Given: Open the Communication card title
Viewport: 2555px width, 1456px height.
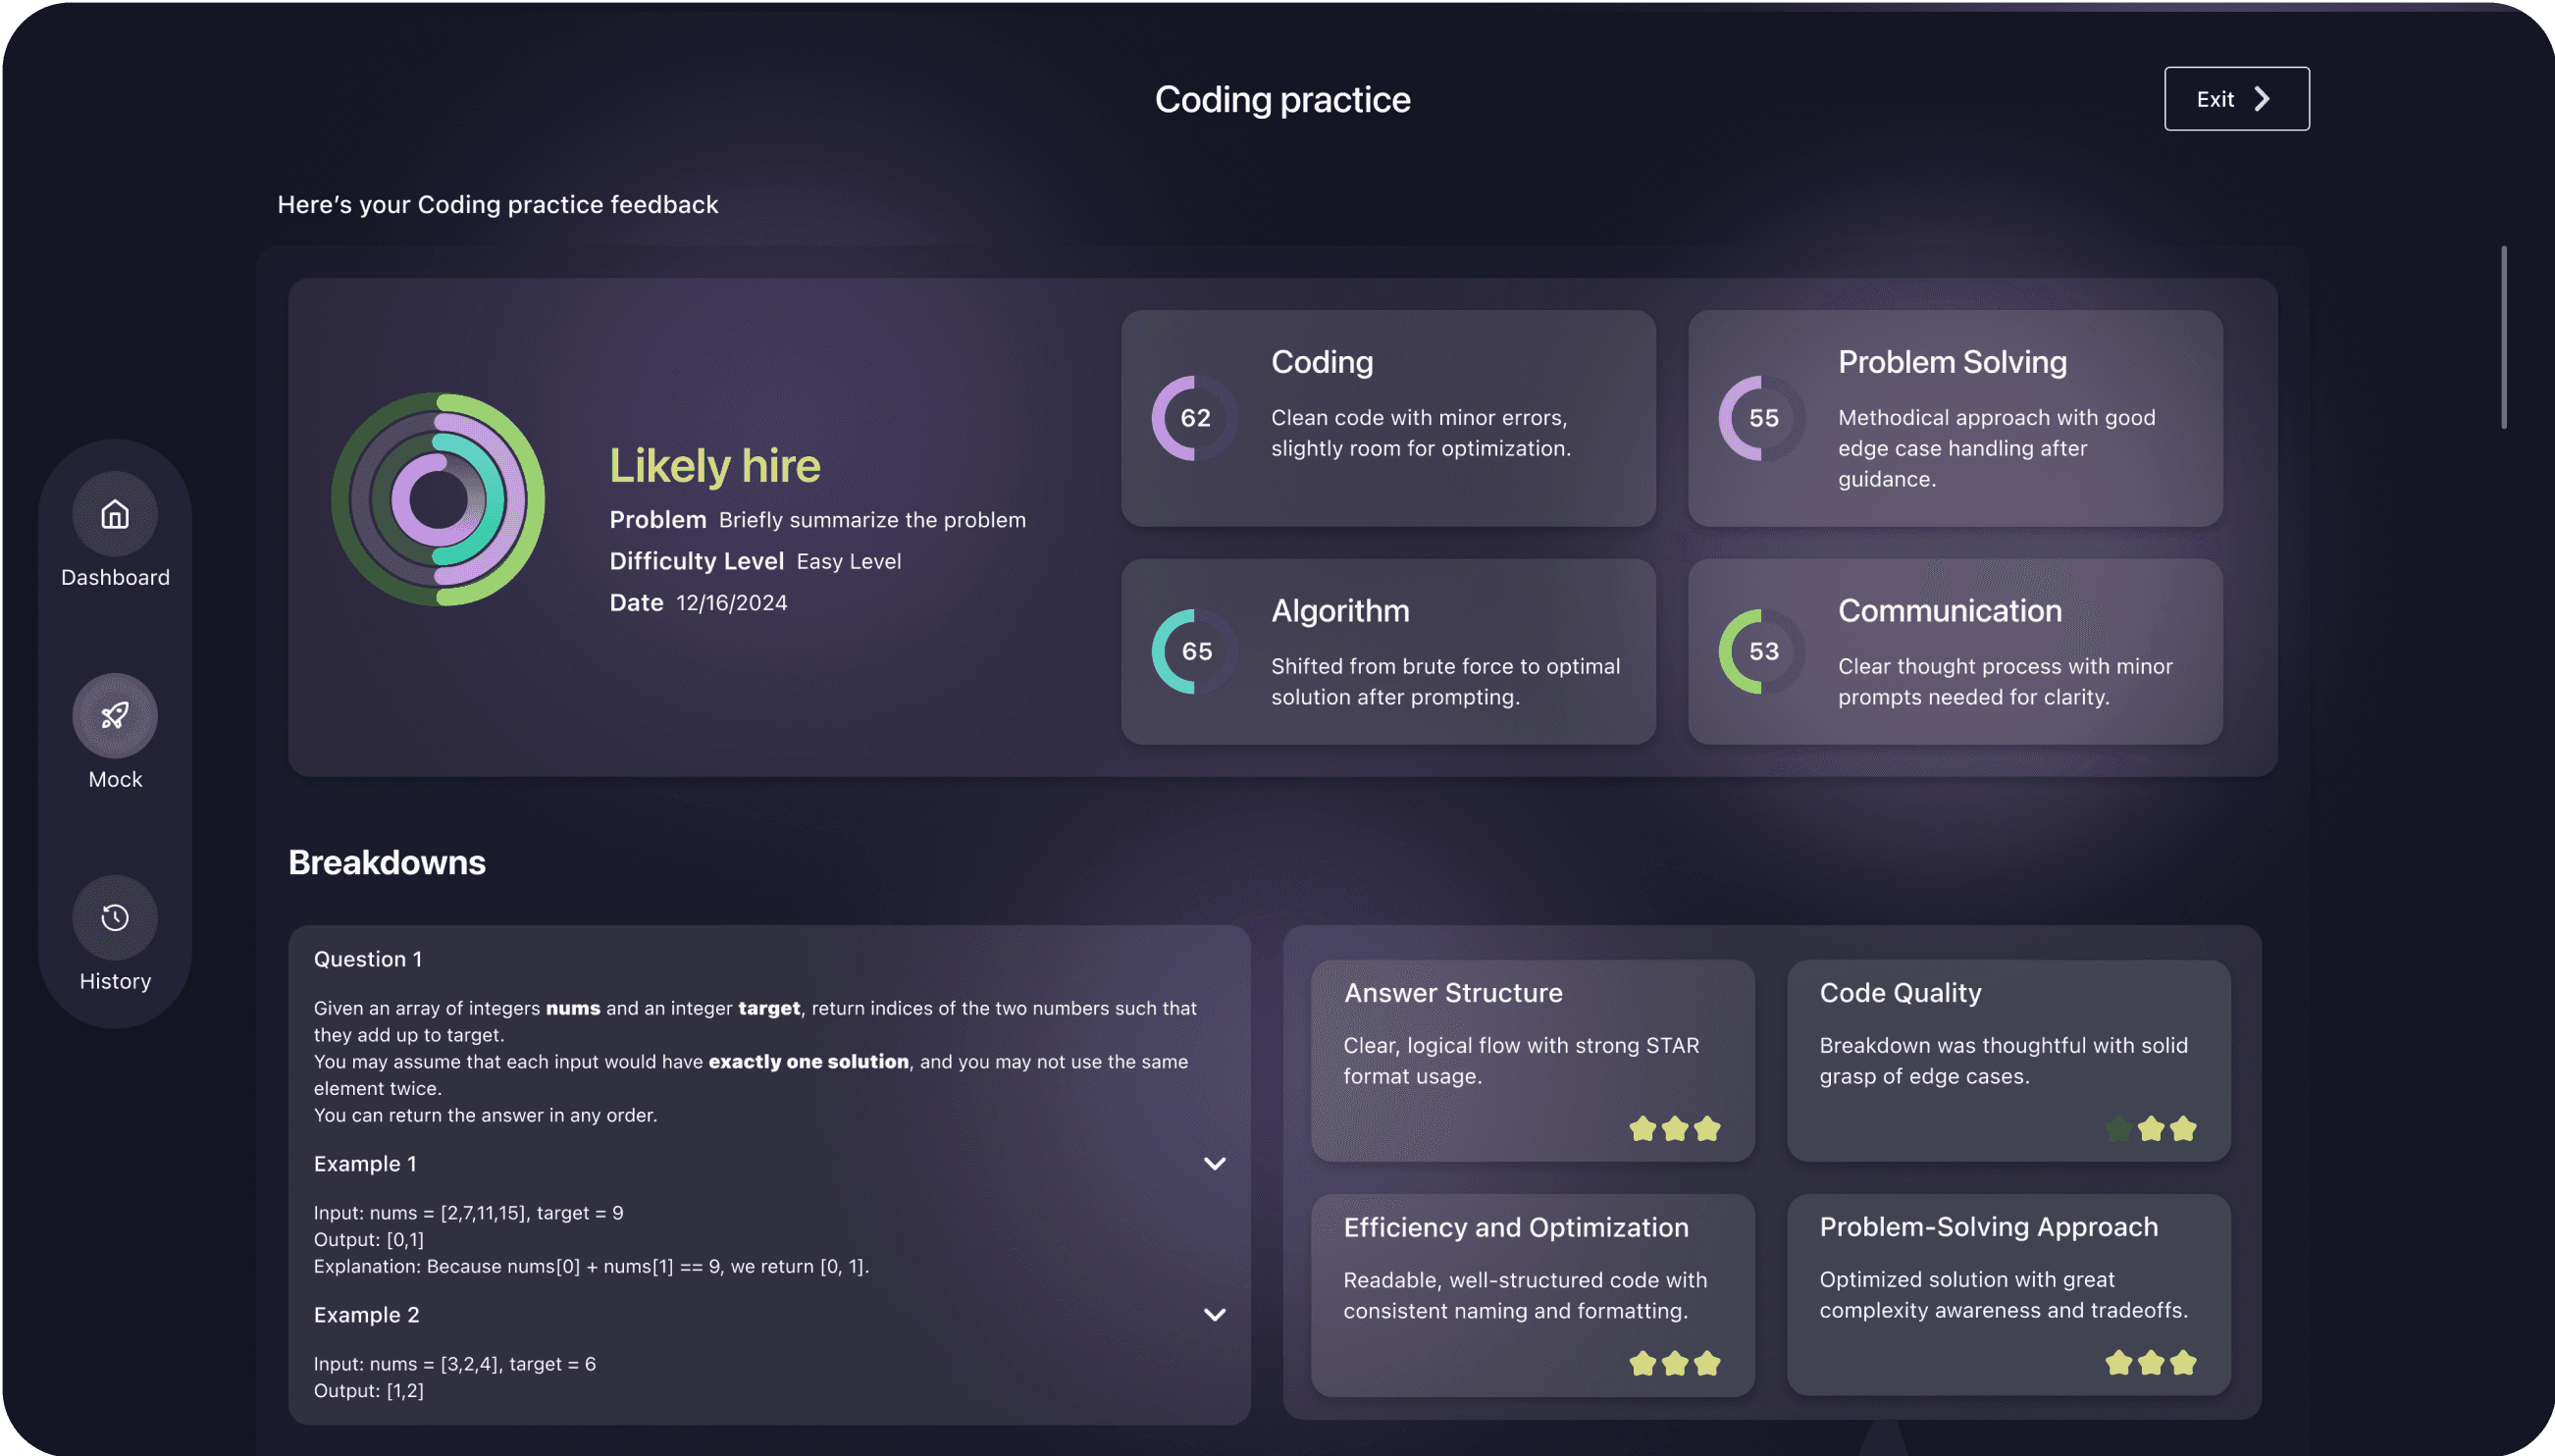Looking at the screenshot, I should [1950, 611].
